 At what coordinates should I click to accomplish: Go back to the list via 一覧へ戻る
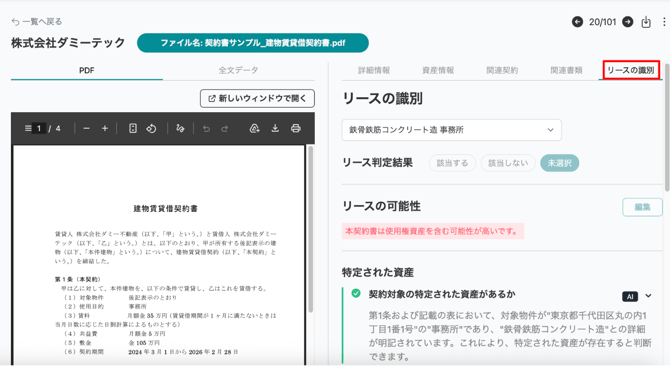[x=37, y=21]
